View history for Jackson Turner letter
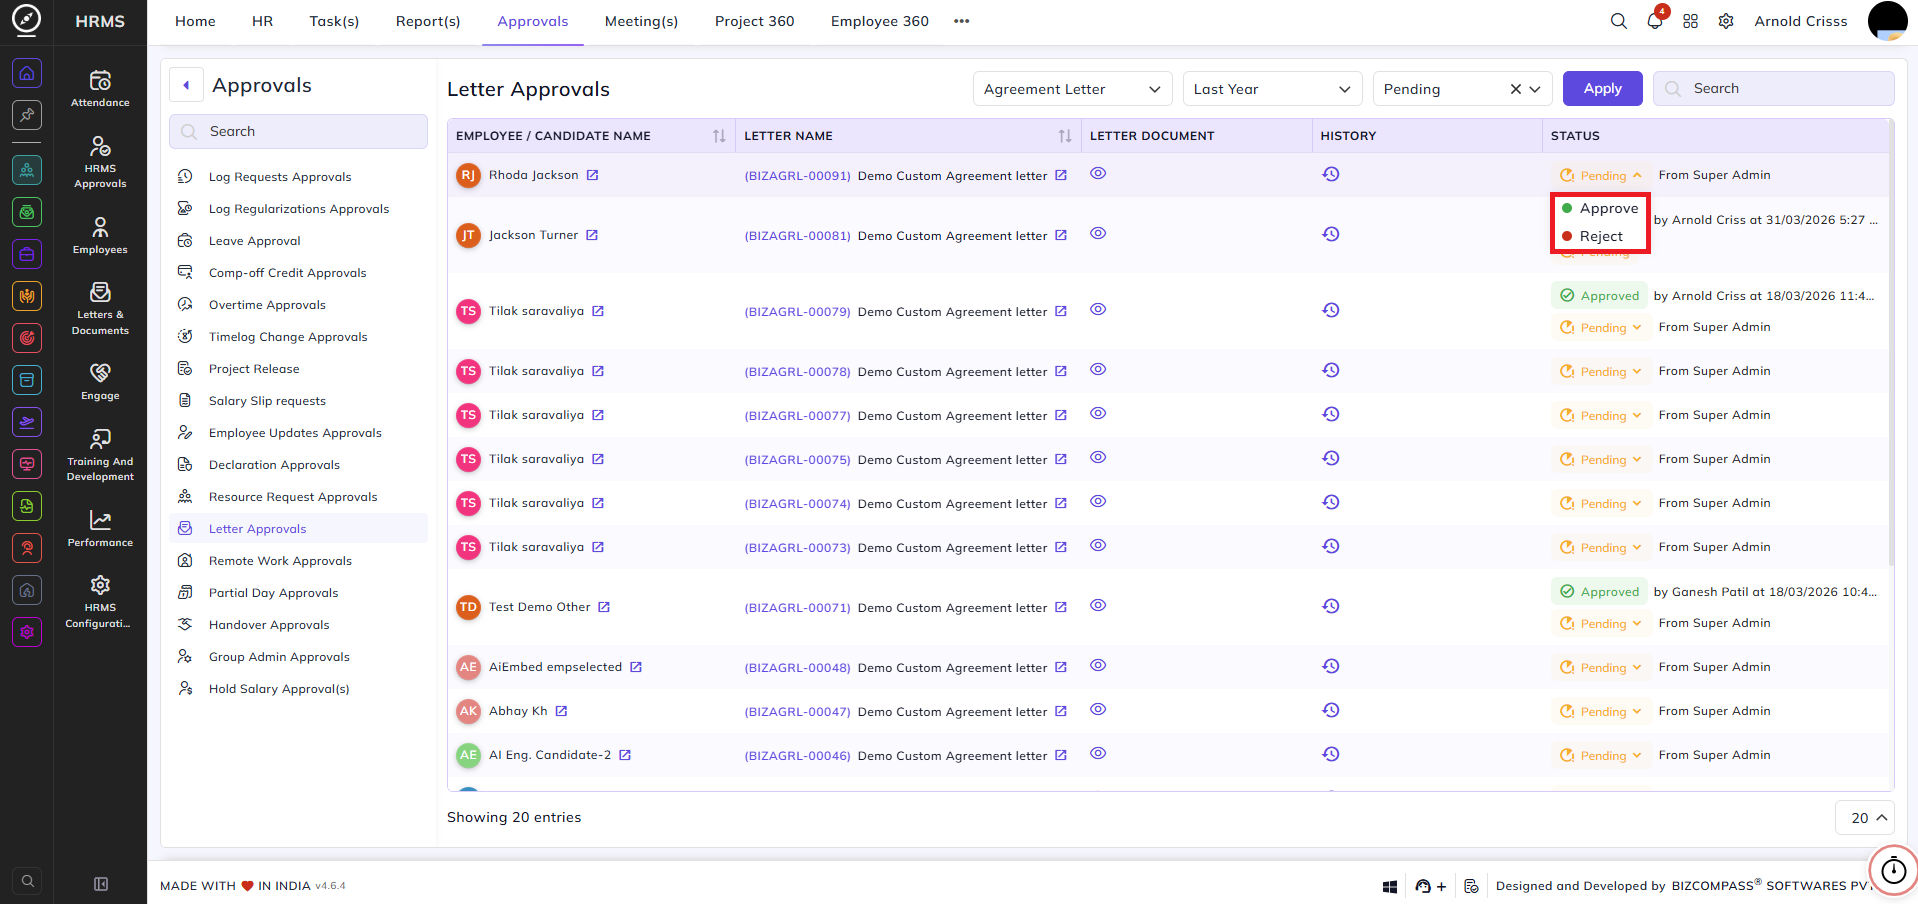The height and width of the screenshot is (904, 1918). [1330, 234]
